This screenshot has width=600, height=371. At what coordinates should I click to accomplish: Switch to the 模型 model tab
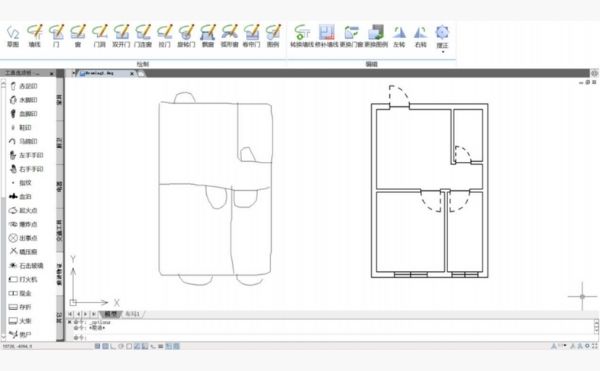(110, 314)
